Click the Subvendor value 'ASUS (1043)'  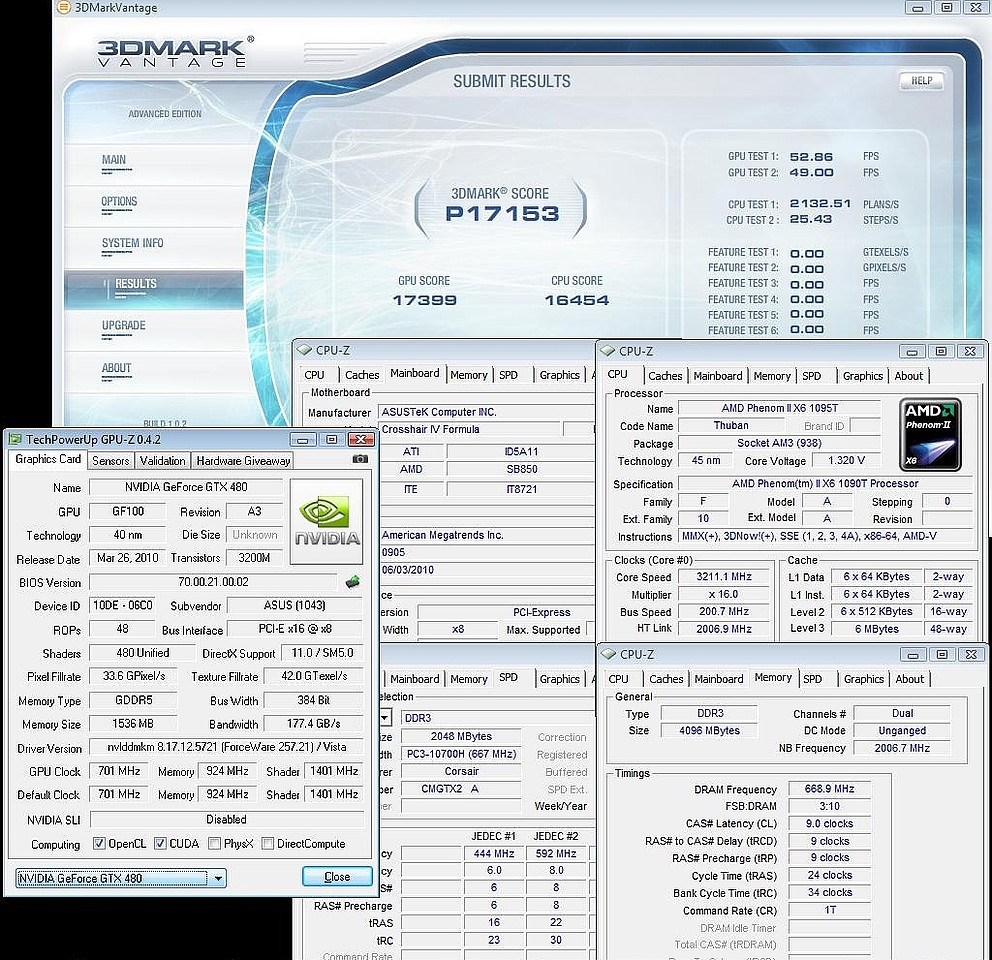pyautogui.click(x=295, y=605)
